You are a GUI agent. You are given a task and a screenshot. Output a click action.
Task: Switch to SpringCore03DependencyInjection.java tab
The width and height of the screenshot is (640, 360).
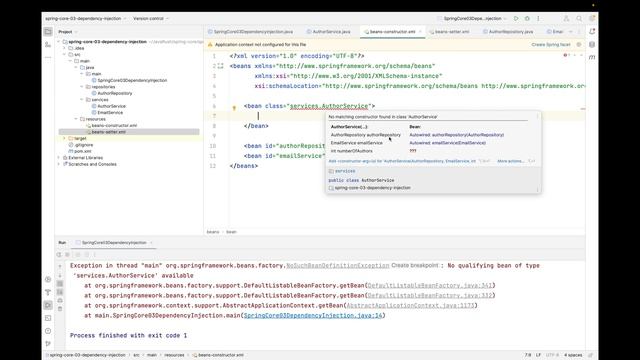coord(250,31)
